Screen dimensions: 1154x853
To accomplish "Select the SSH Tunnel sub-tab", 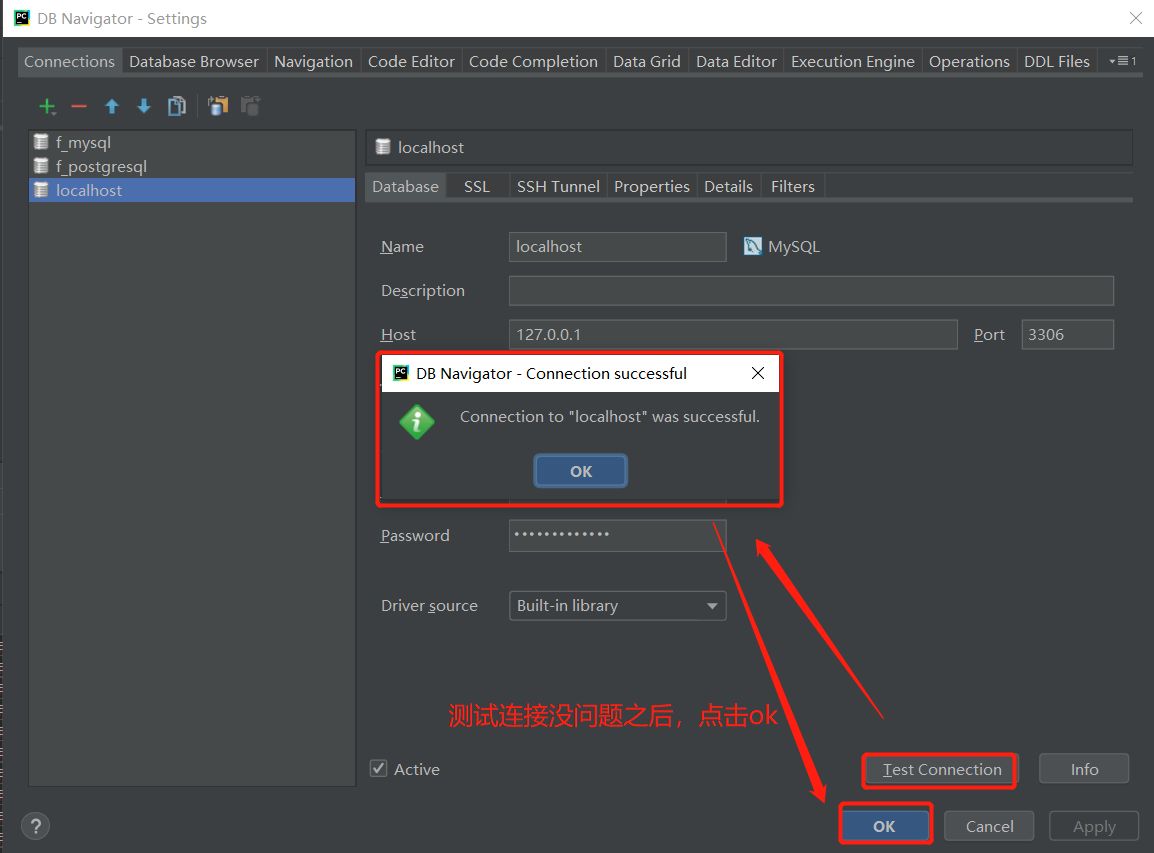I will click(x=558, y=186).
